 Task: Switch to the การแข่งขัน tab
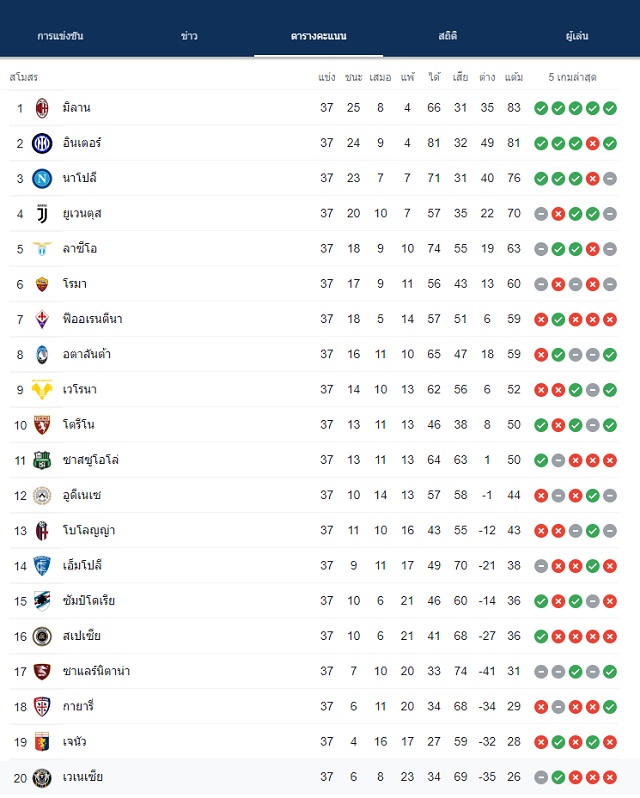[60, 36]
